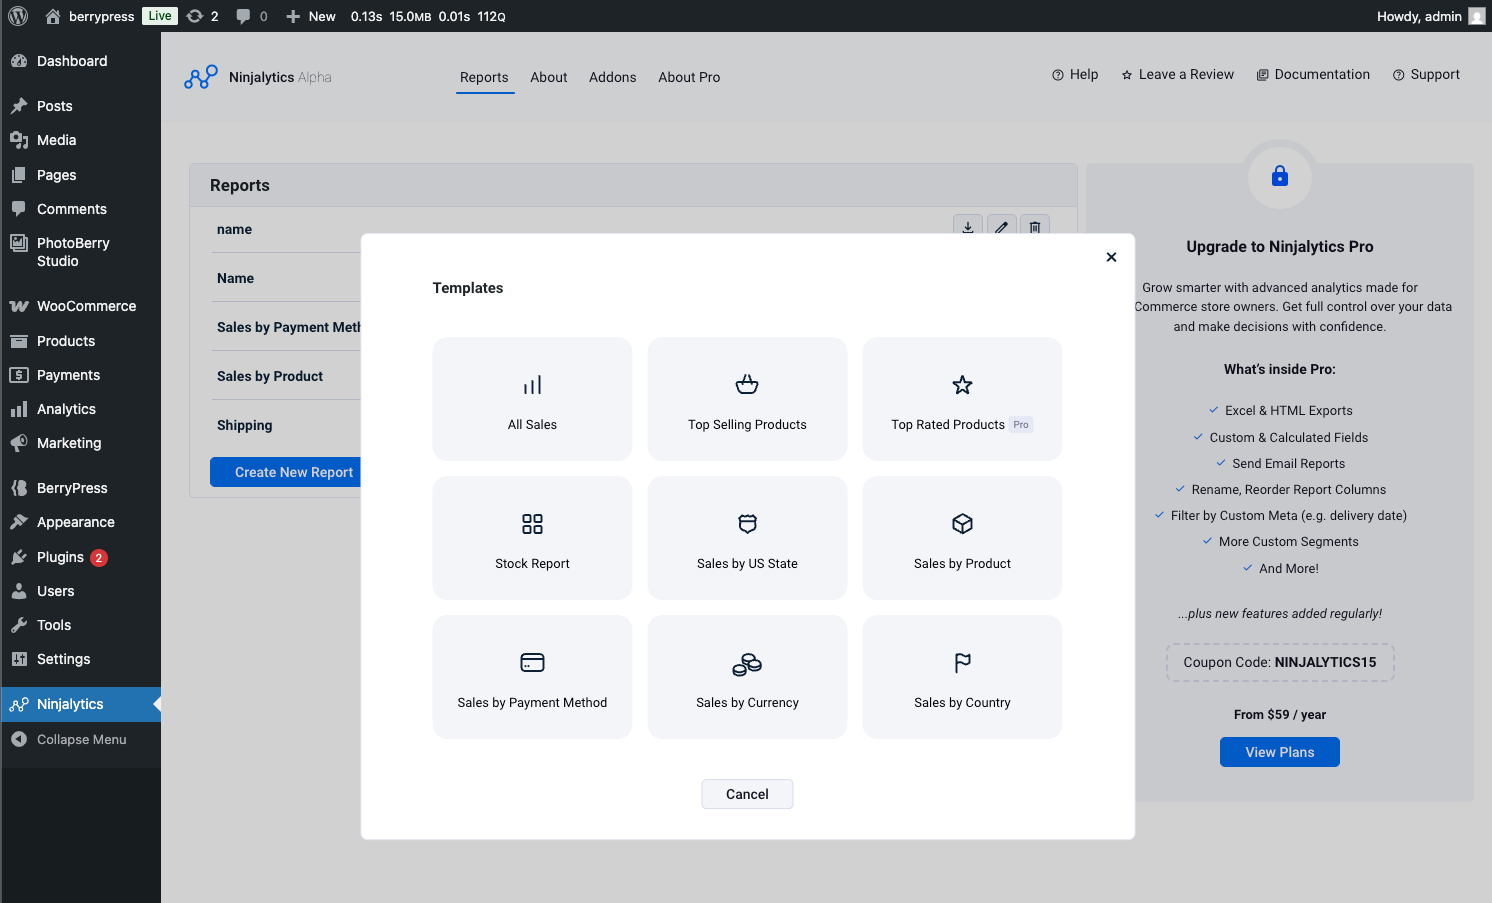Cancel the Templates dialog
The height and width of the screenshot is (903, 1492).
747,793
